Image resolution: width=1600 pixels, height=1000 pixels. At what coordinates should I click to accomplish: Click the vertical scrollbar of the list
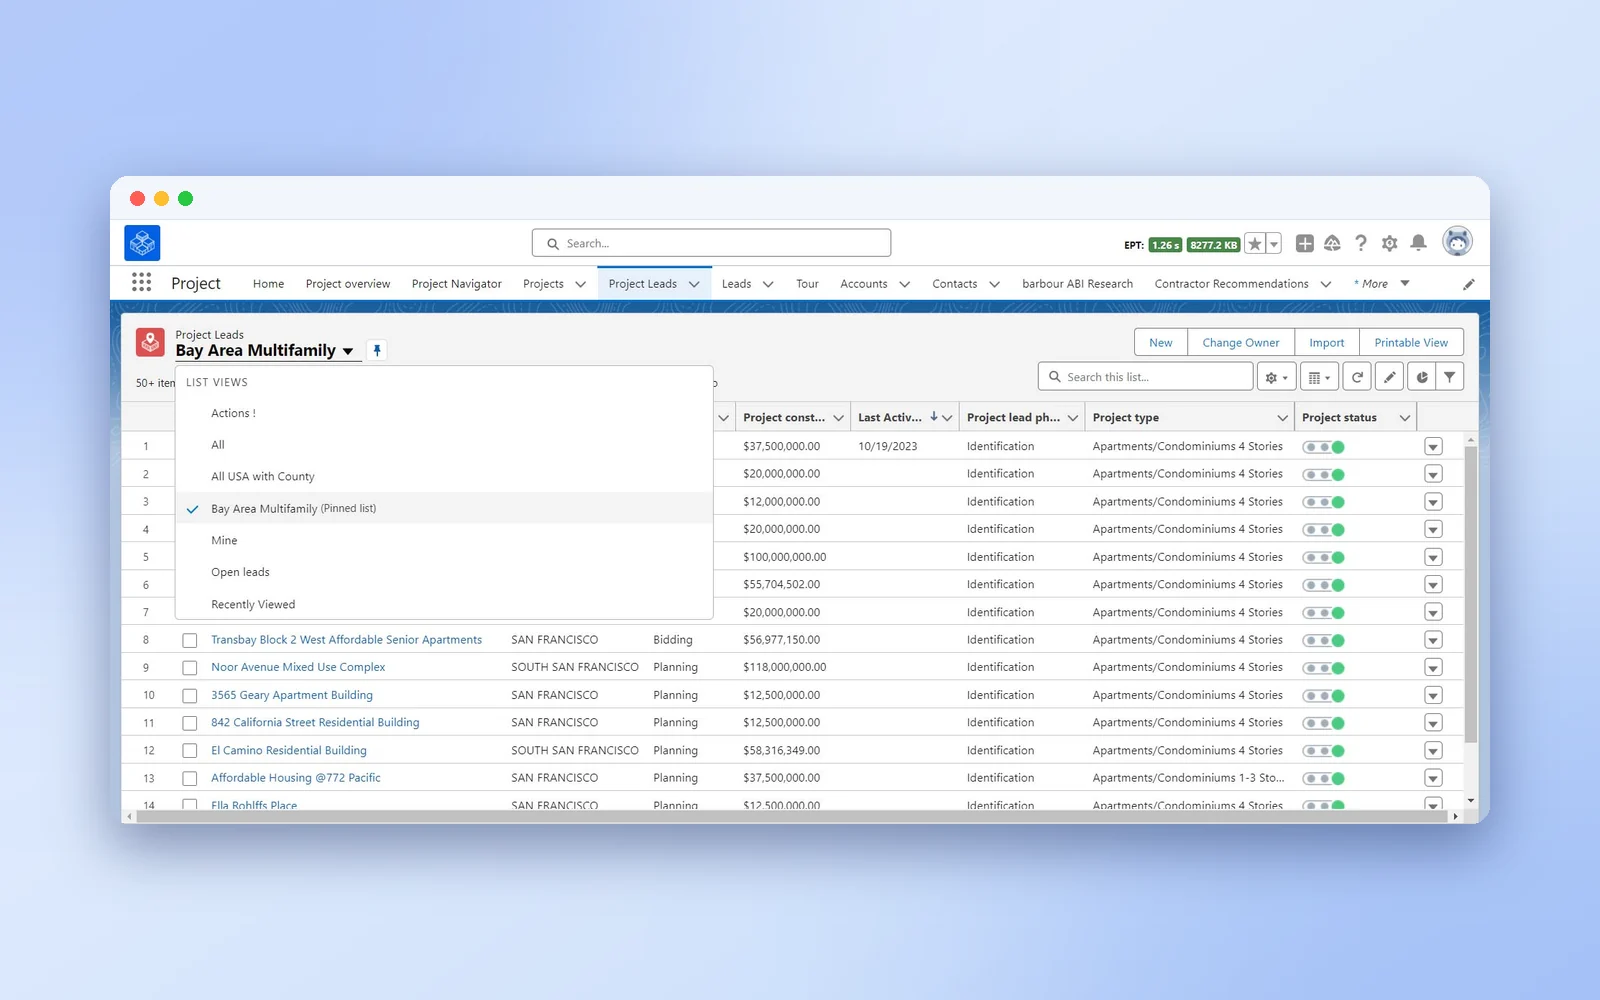click(x=1470, y=595)
